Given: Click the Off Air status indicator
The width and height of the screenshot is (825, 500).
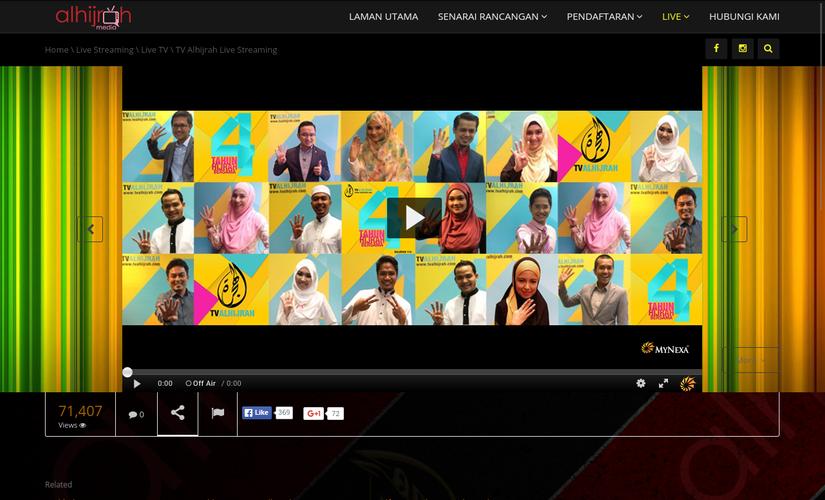Looking at the screenshot, I should pos(200,383).
